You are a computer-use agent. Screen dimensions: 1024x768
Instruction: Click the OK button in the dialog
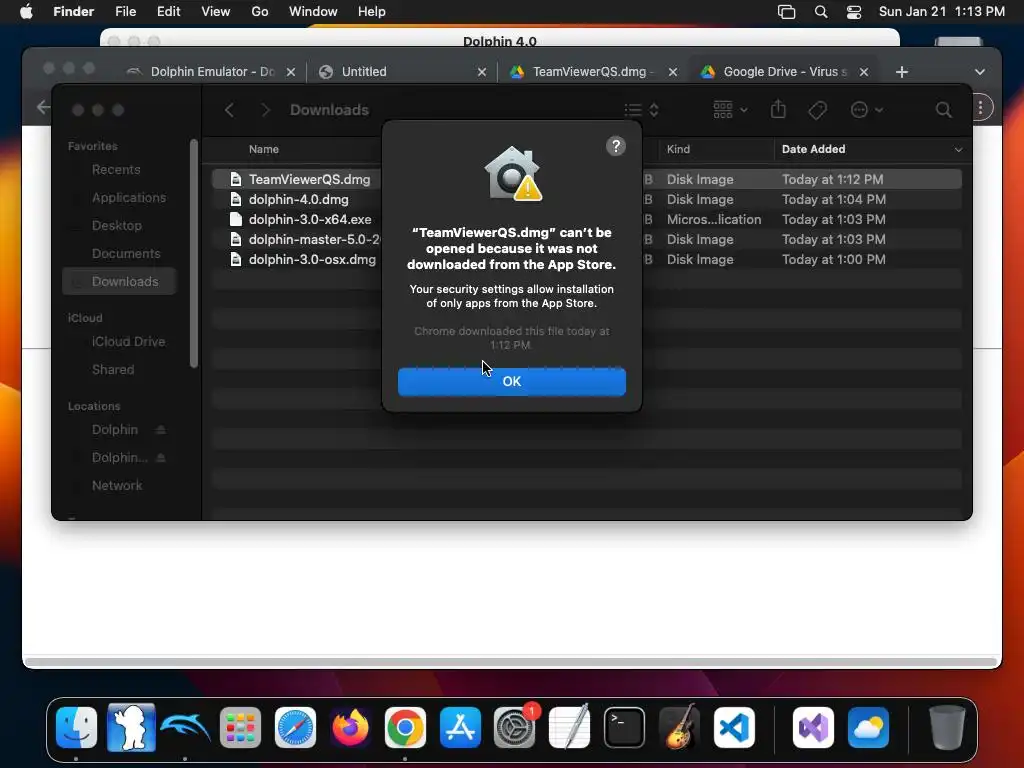[511, 381]
